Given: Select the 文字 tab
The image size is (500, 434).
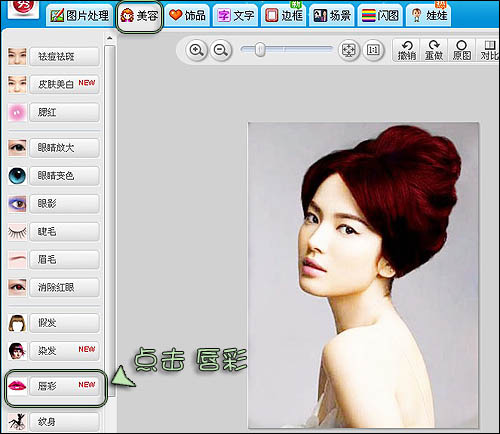Looking at the screenshot, I should click(x=235, y=15).
